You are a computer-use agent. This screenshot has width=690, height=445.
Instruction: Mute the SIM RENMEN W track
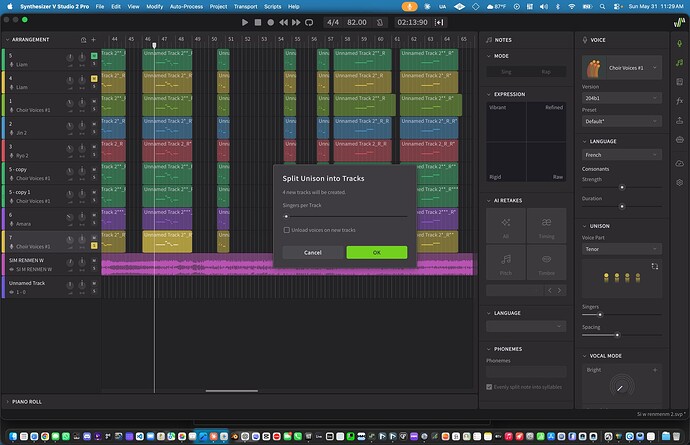94,261
